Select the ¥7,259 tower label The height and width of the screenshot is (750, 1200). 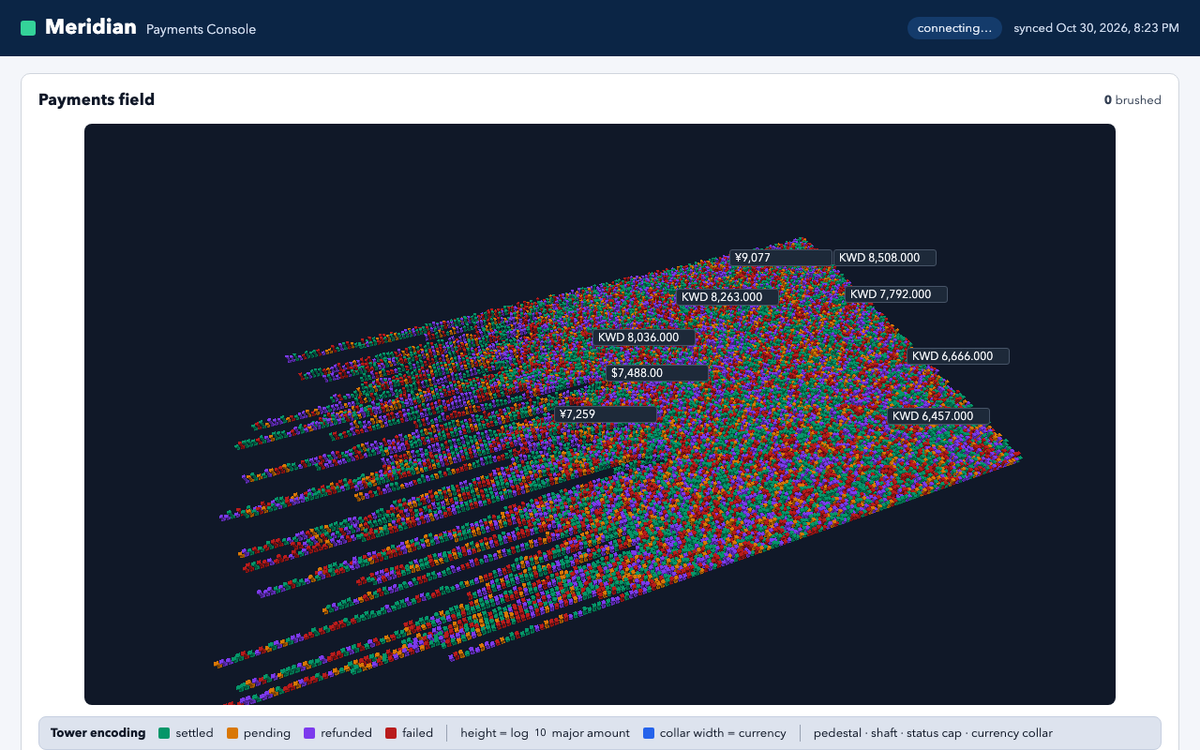point(606,414)
